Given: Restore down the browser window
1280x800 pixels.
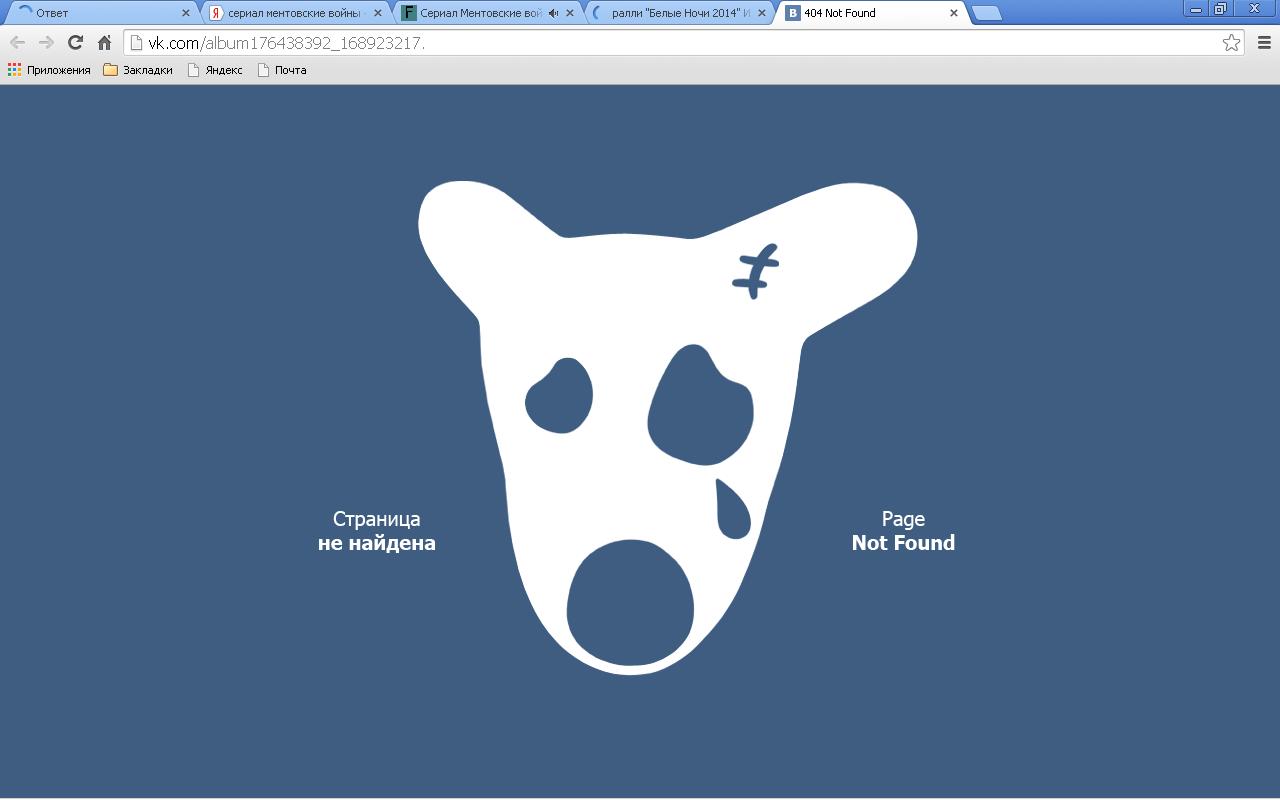Looking at the screenshot, I should 1220,9.
